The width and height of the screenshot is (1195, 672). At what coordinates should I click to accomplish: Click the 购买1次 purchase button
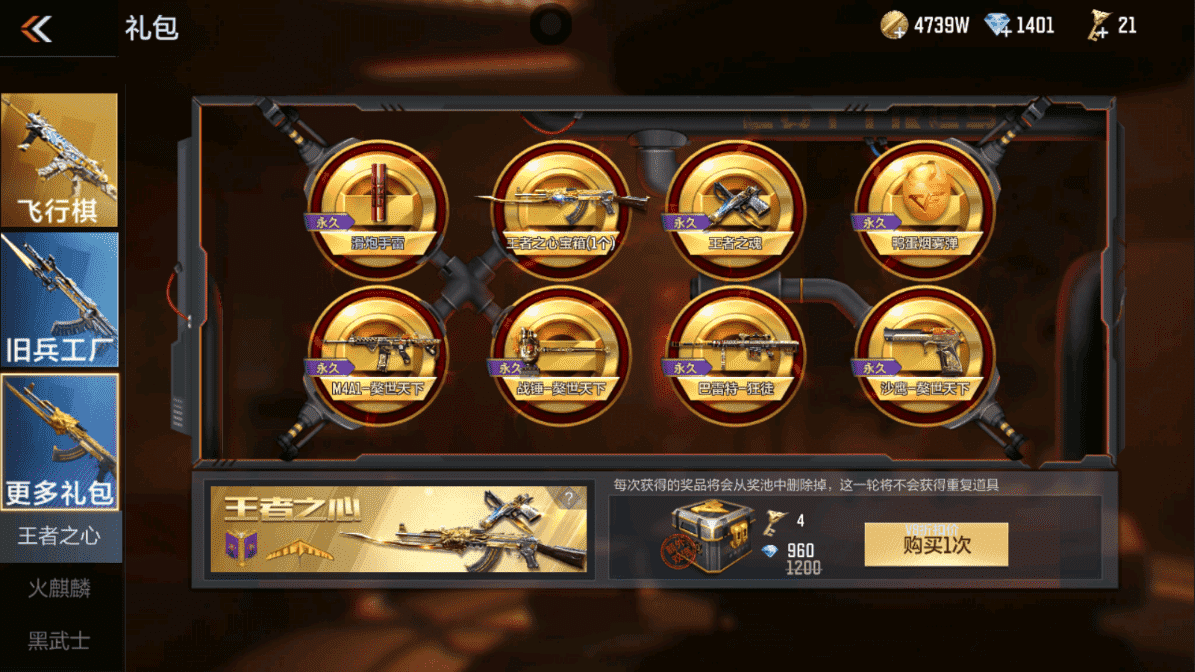click(936, 544)
